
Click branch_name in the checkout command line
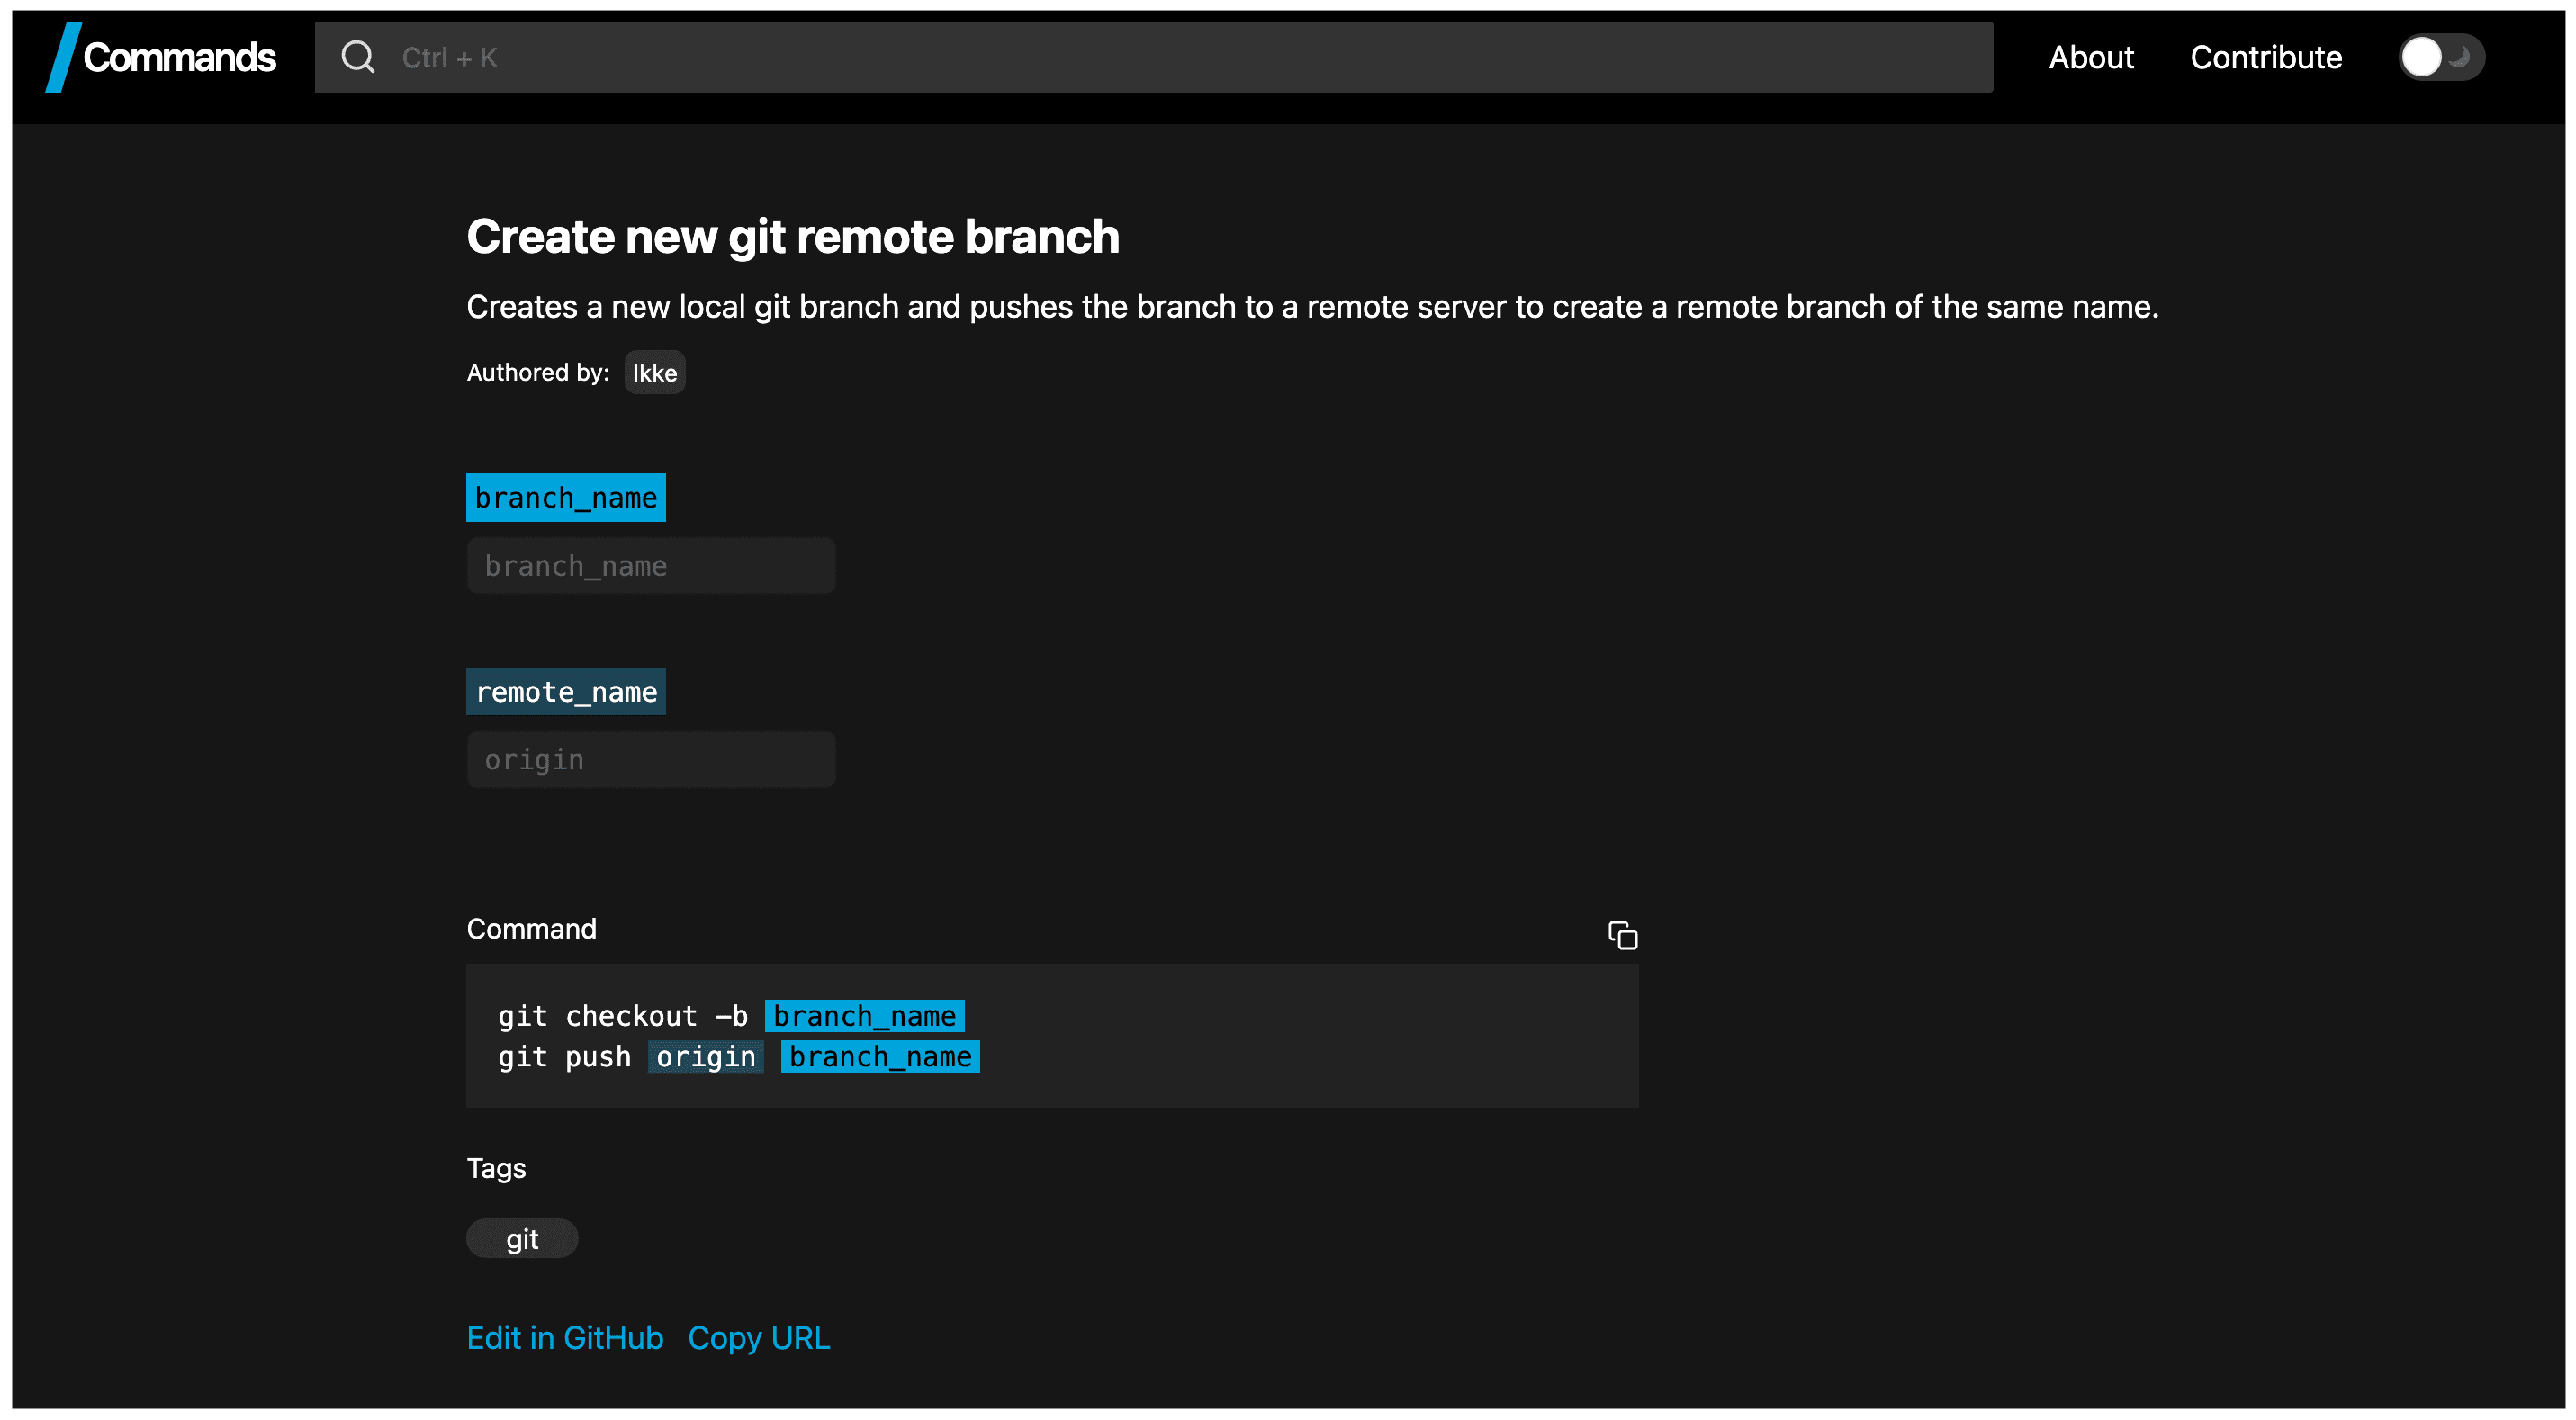click(864, 1016)
